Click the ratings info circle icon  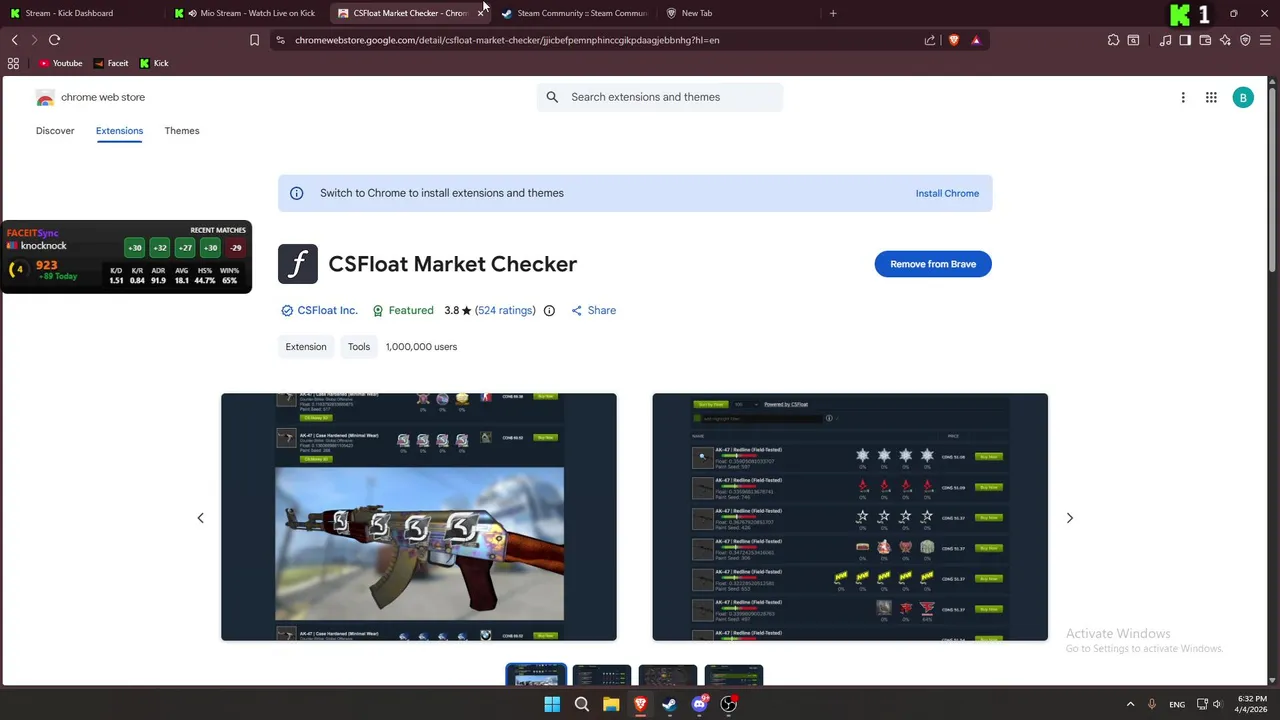[549, 310]
